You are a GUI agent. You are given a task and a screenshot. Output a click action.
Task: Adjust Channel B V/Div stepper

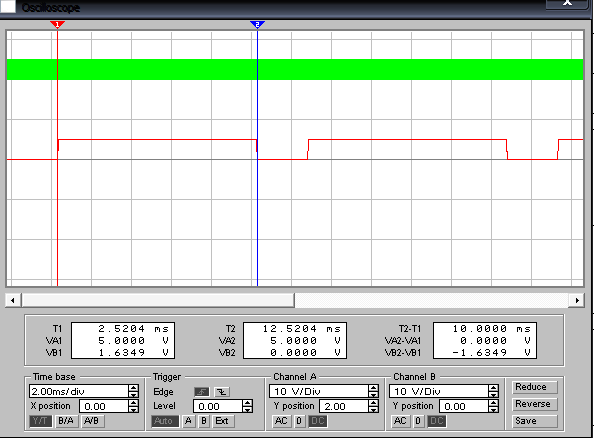tap(493, 391)
